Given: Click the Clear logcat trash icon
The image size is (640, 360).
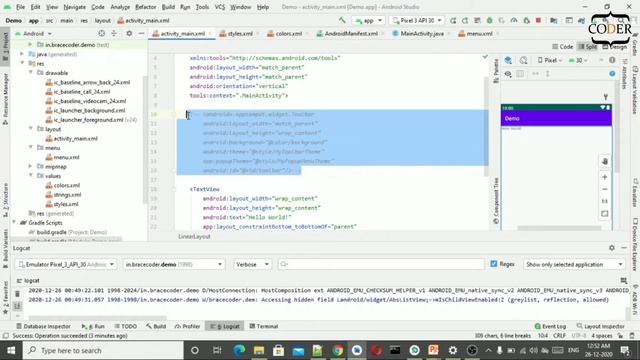Looking at the screenshot, I should pos(17,293).
